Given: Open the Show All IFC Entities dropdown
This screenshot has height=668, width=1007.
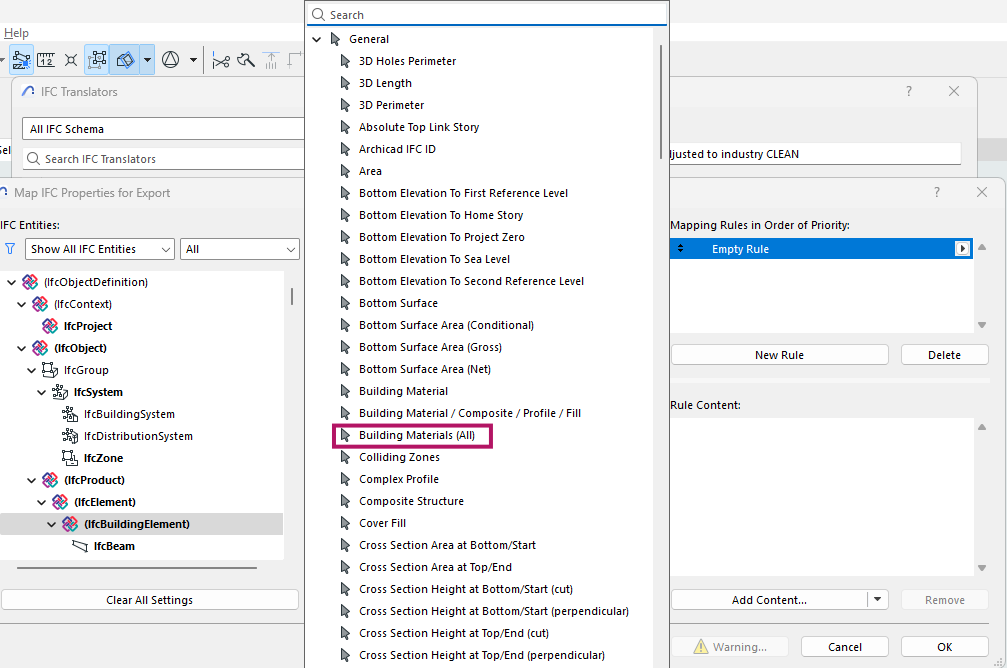Looking at the screenshot, I should click(100, 249).
